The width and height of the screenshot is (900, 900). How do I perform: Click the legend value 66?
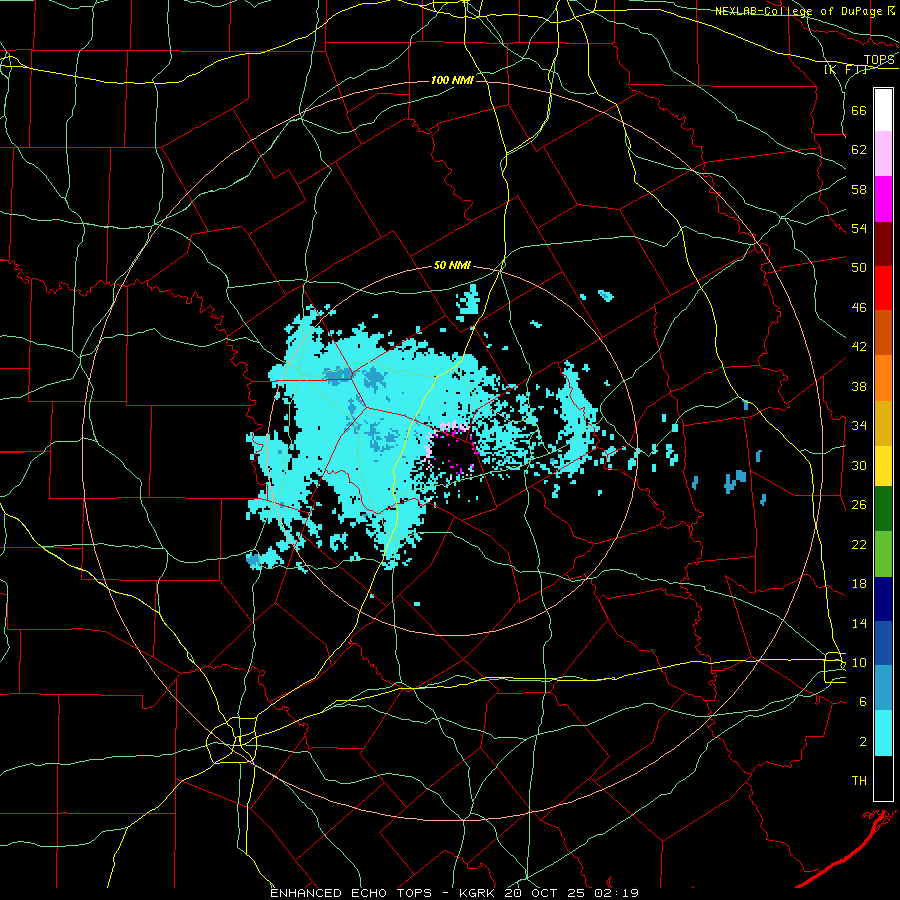click(859, 110)
